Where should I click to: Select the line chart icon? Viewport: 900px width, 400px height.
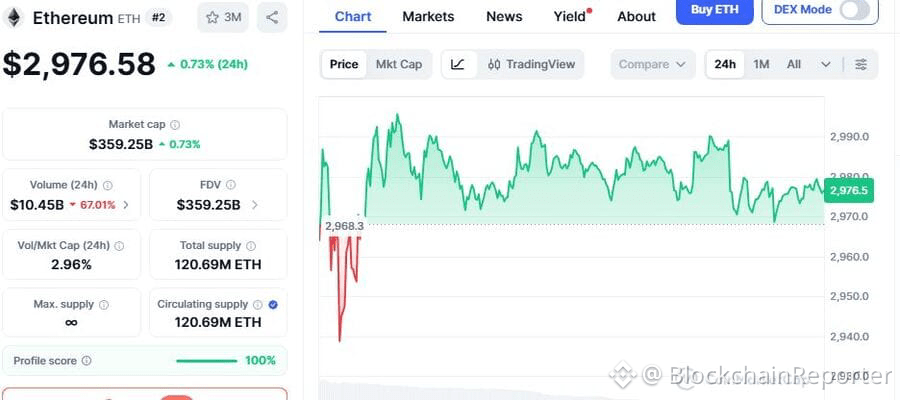[x=458, y=64]
